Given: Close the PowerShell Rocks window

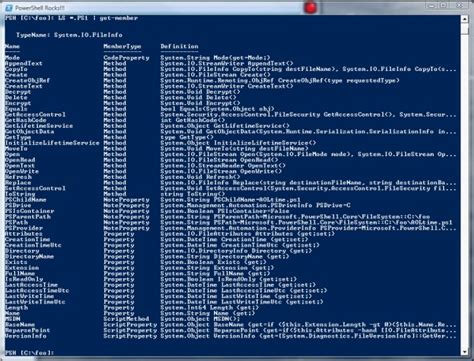Looking at the screenshot, I should click(459, 6).
